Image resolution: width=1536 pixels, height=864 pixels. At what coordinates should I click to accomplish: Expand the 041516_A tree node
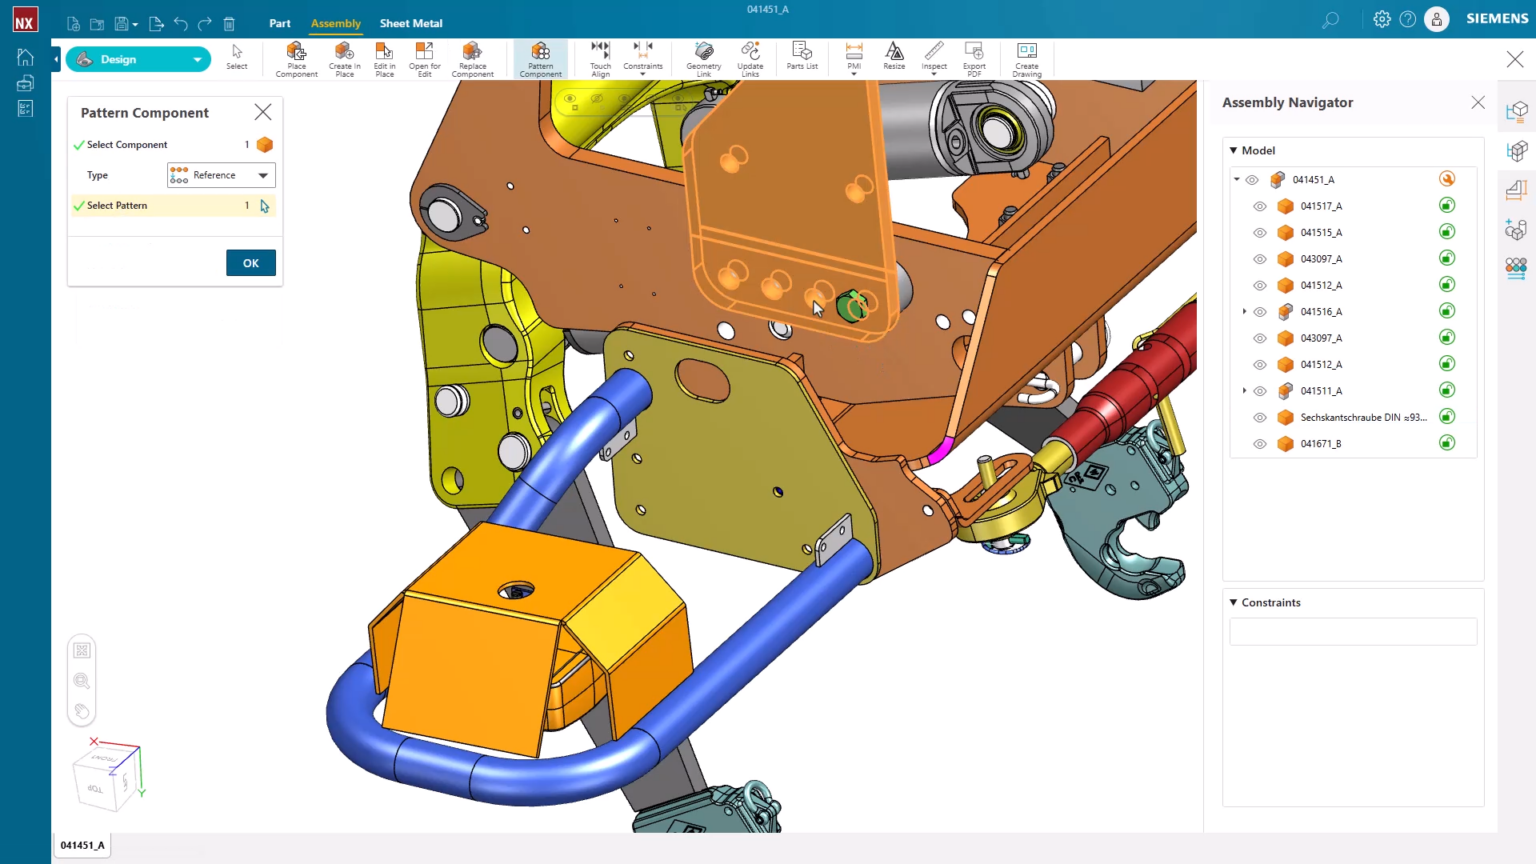point(1243,311)
